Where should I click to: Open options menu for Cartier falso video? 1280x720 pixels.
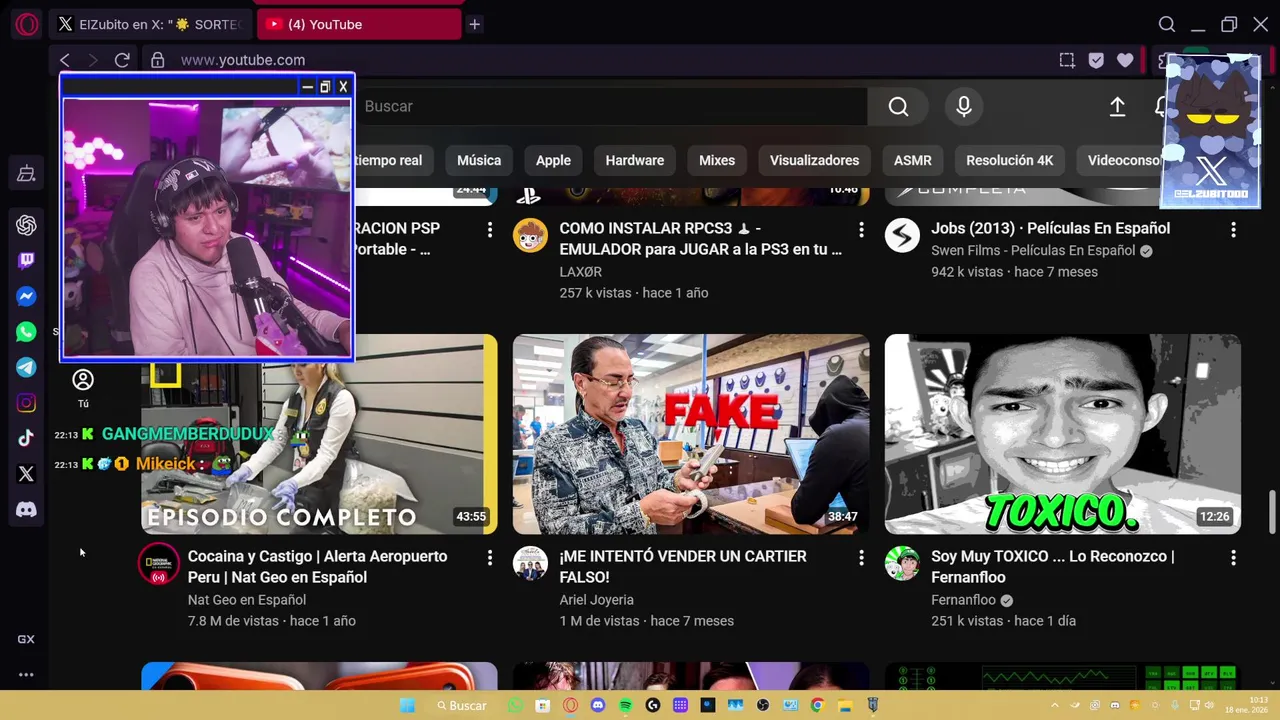(x=861, y=558)
